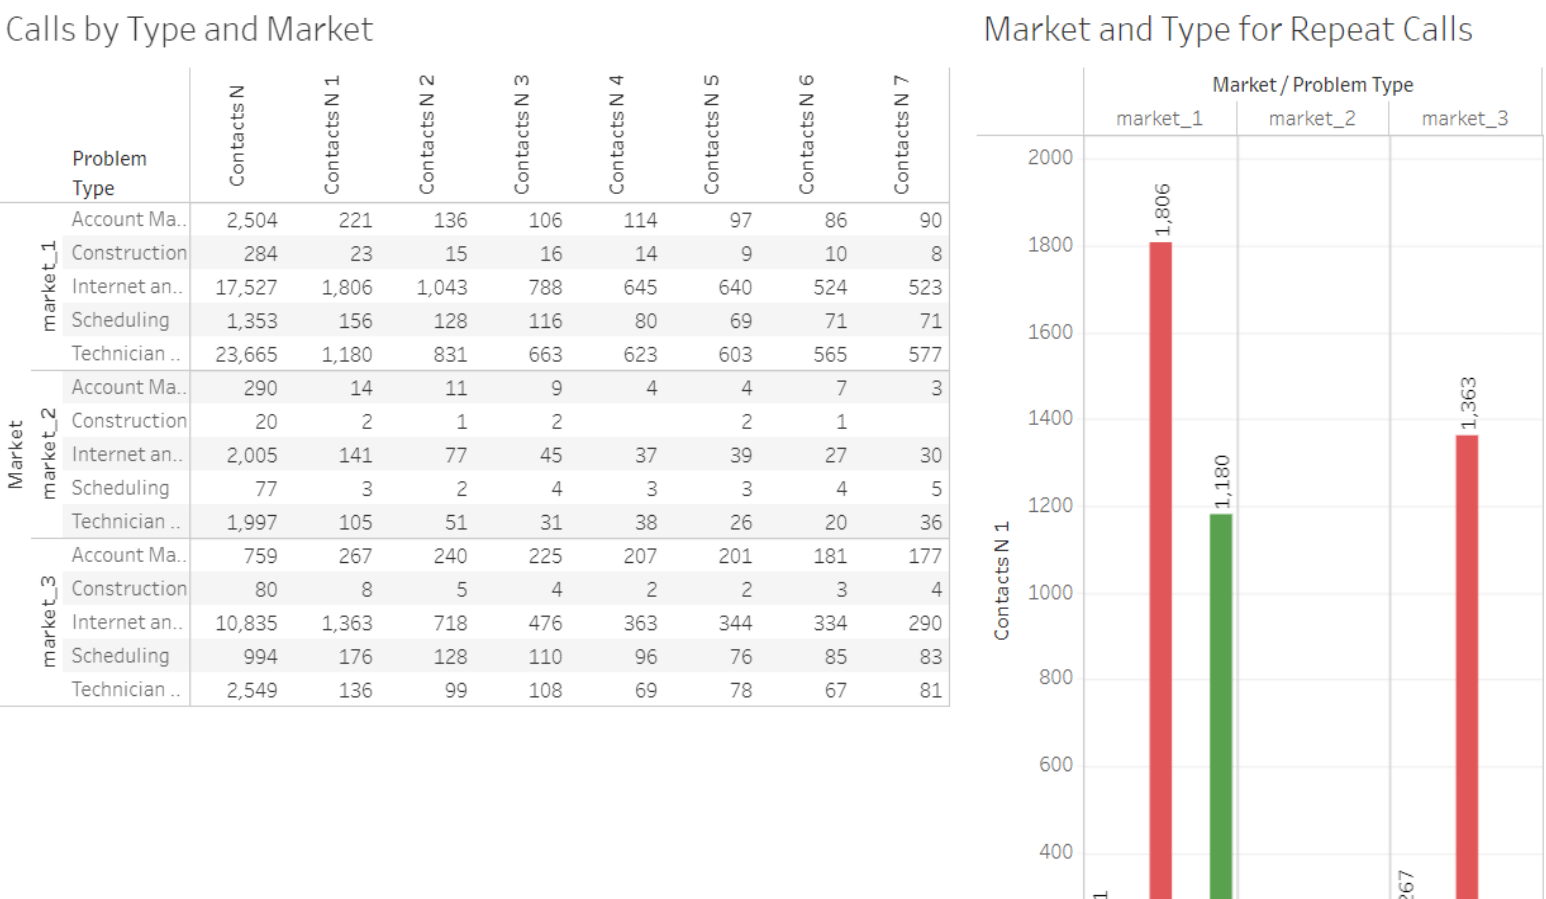Select 'Construction' row label in market_3

point(128,589)
